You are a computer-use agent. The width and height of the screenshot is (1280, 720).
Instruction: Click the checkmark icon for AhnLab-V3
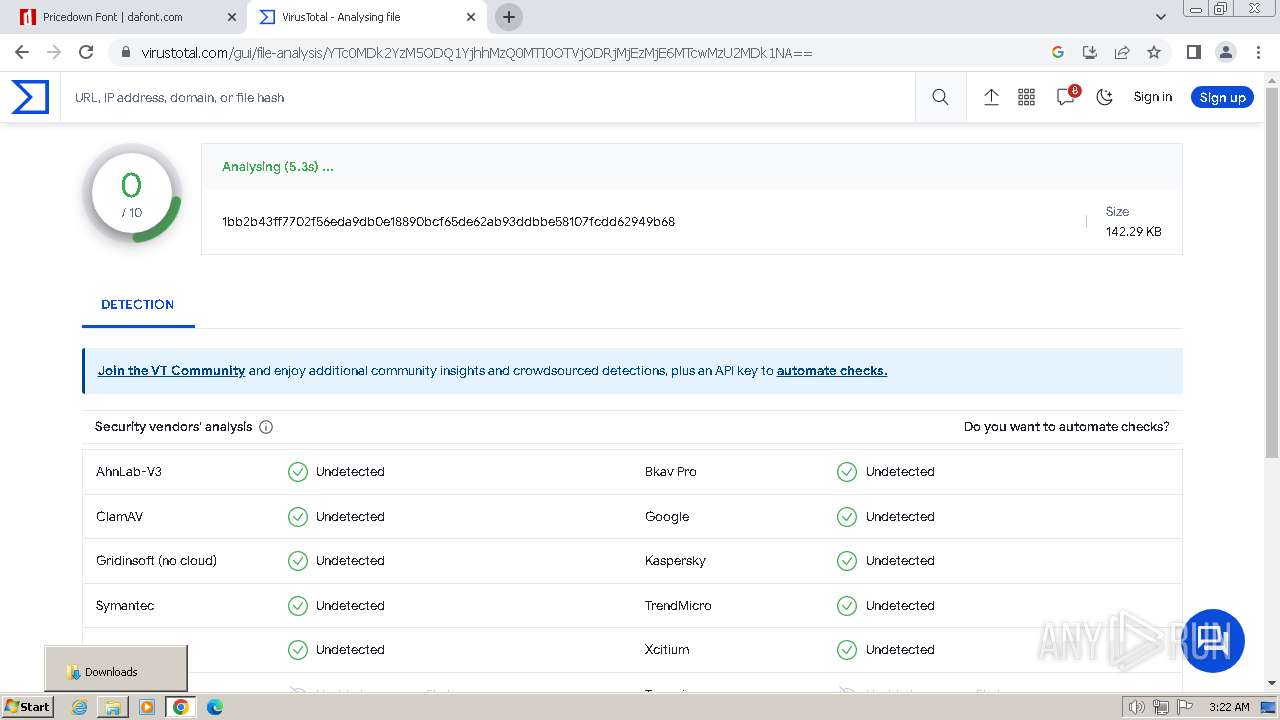[x=298, y=472]
